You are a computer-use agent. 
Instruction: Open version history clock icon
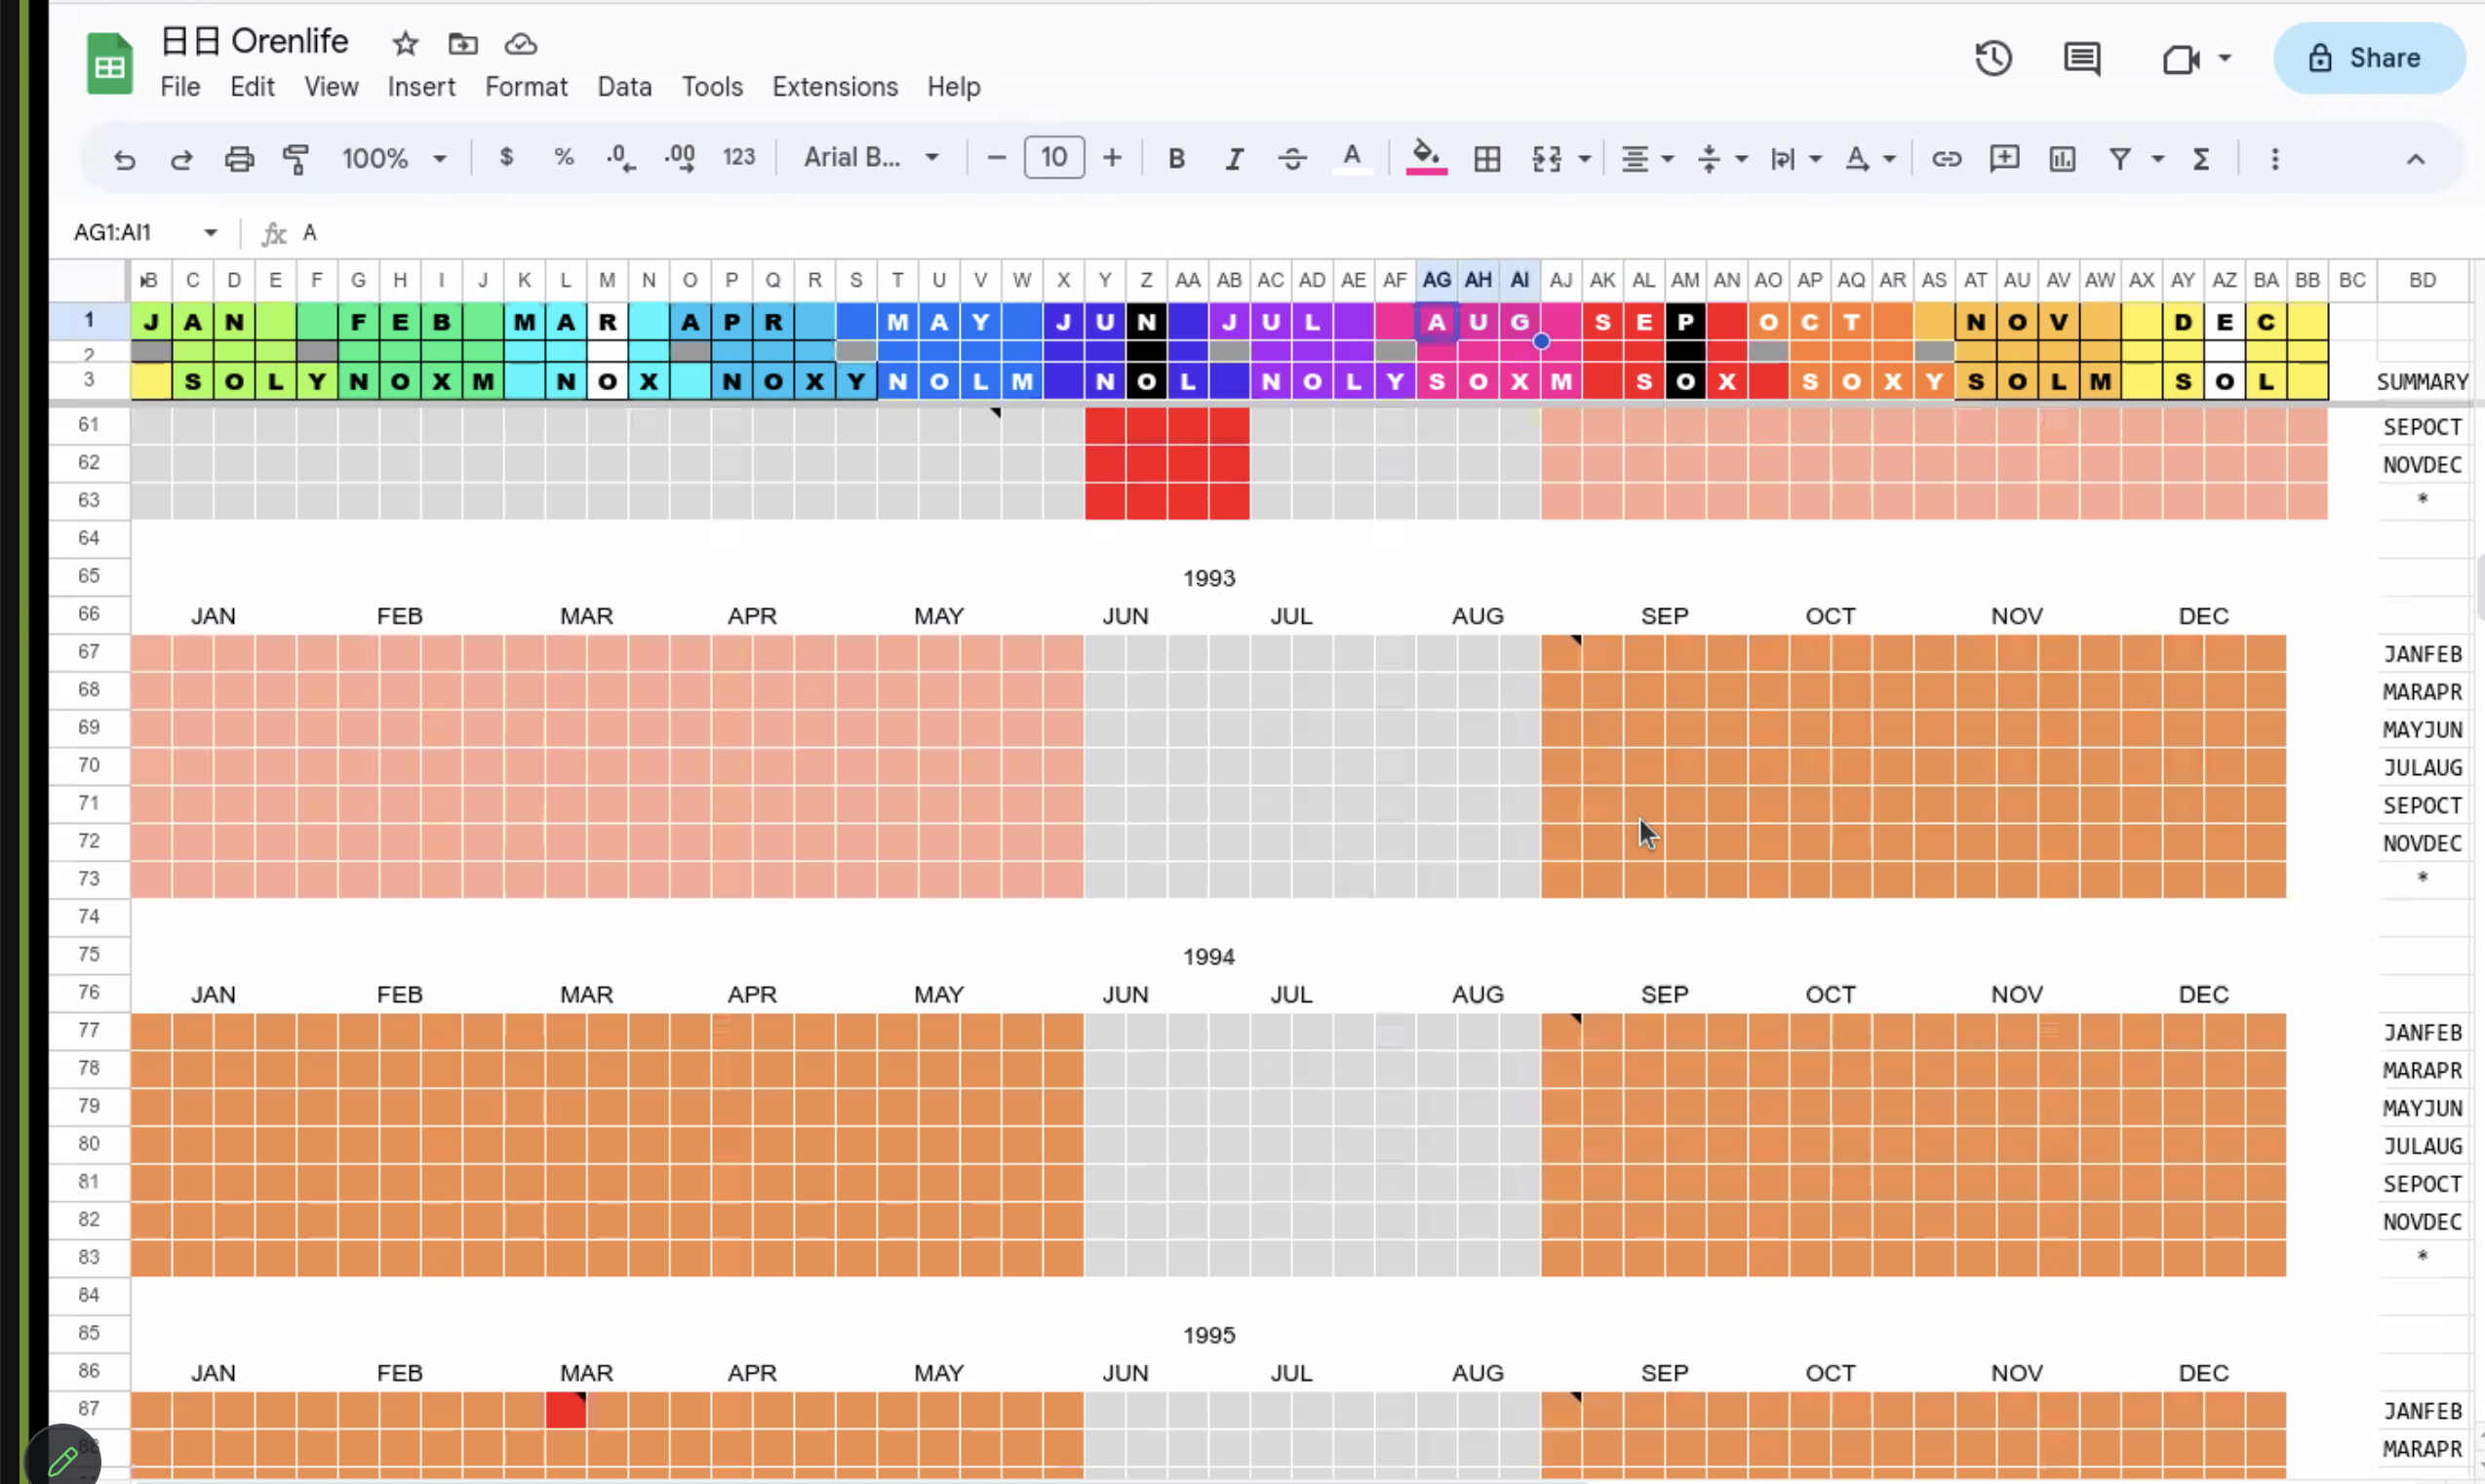pos(1993,58)
